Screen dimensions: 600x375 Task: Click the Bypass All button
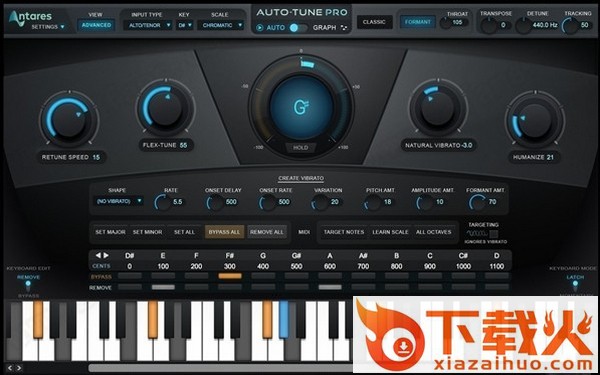click(225, 232)
